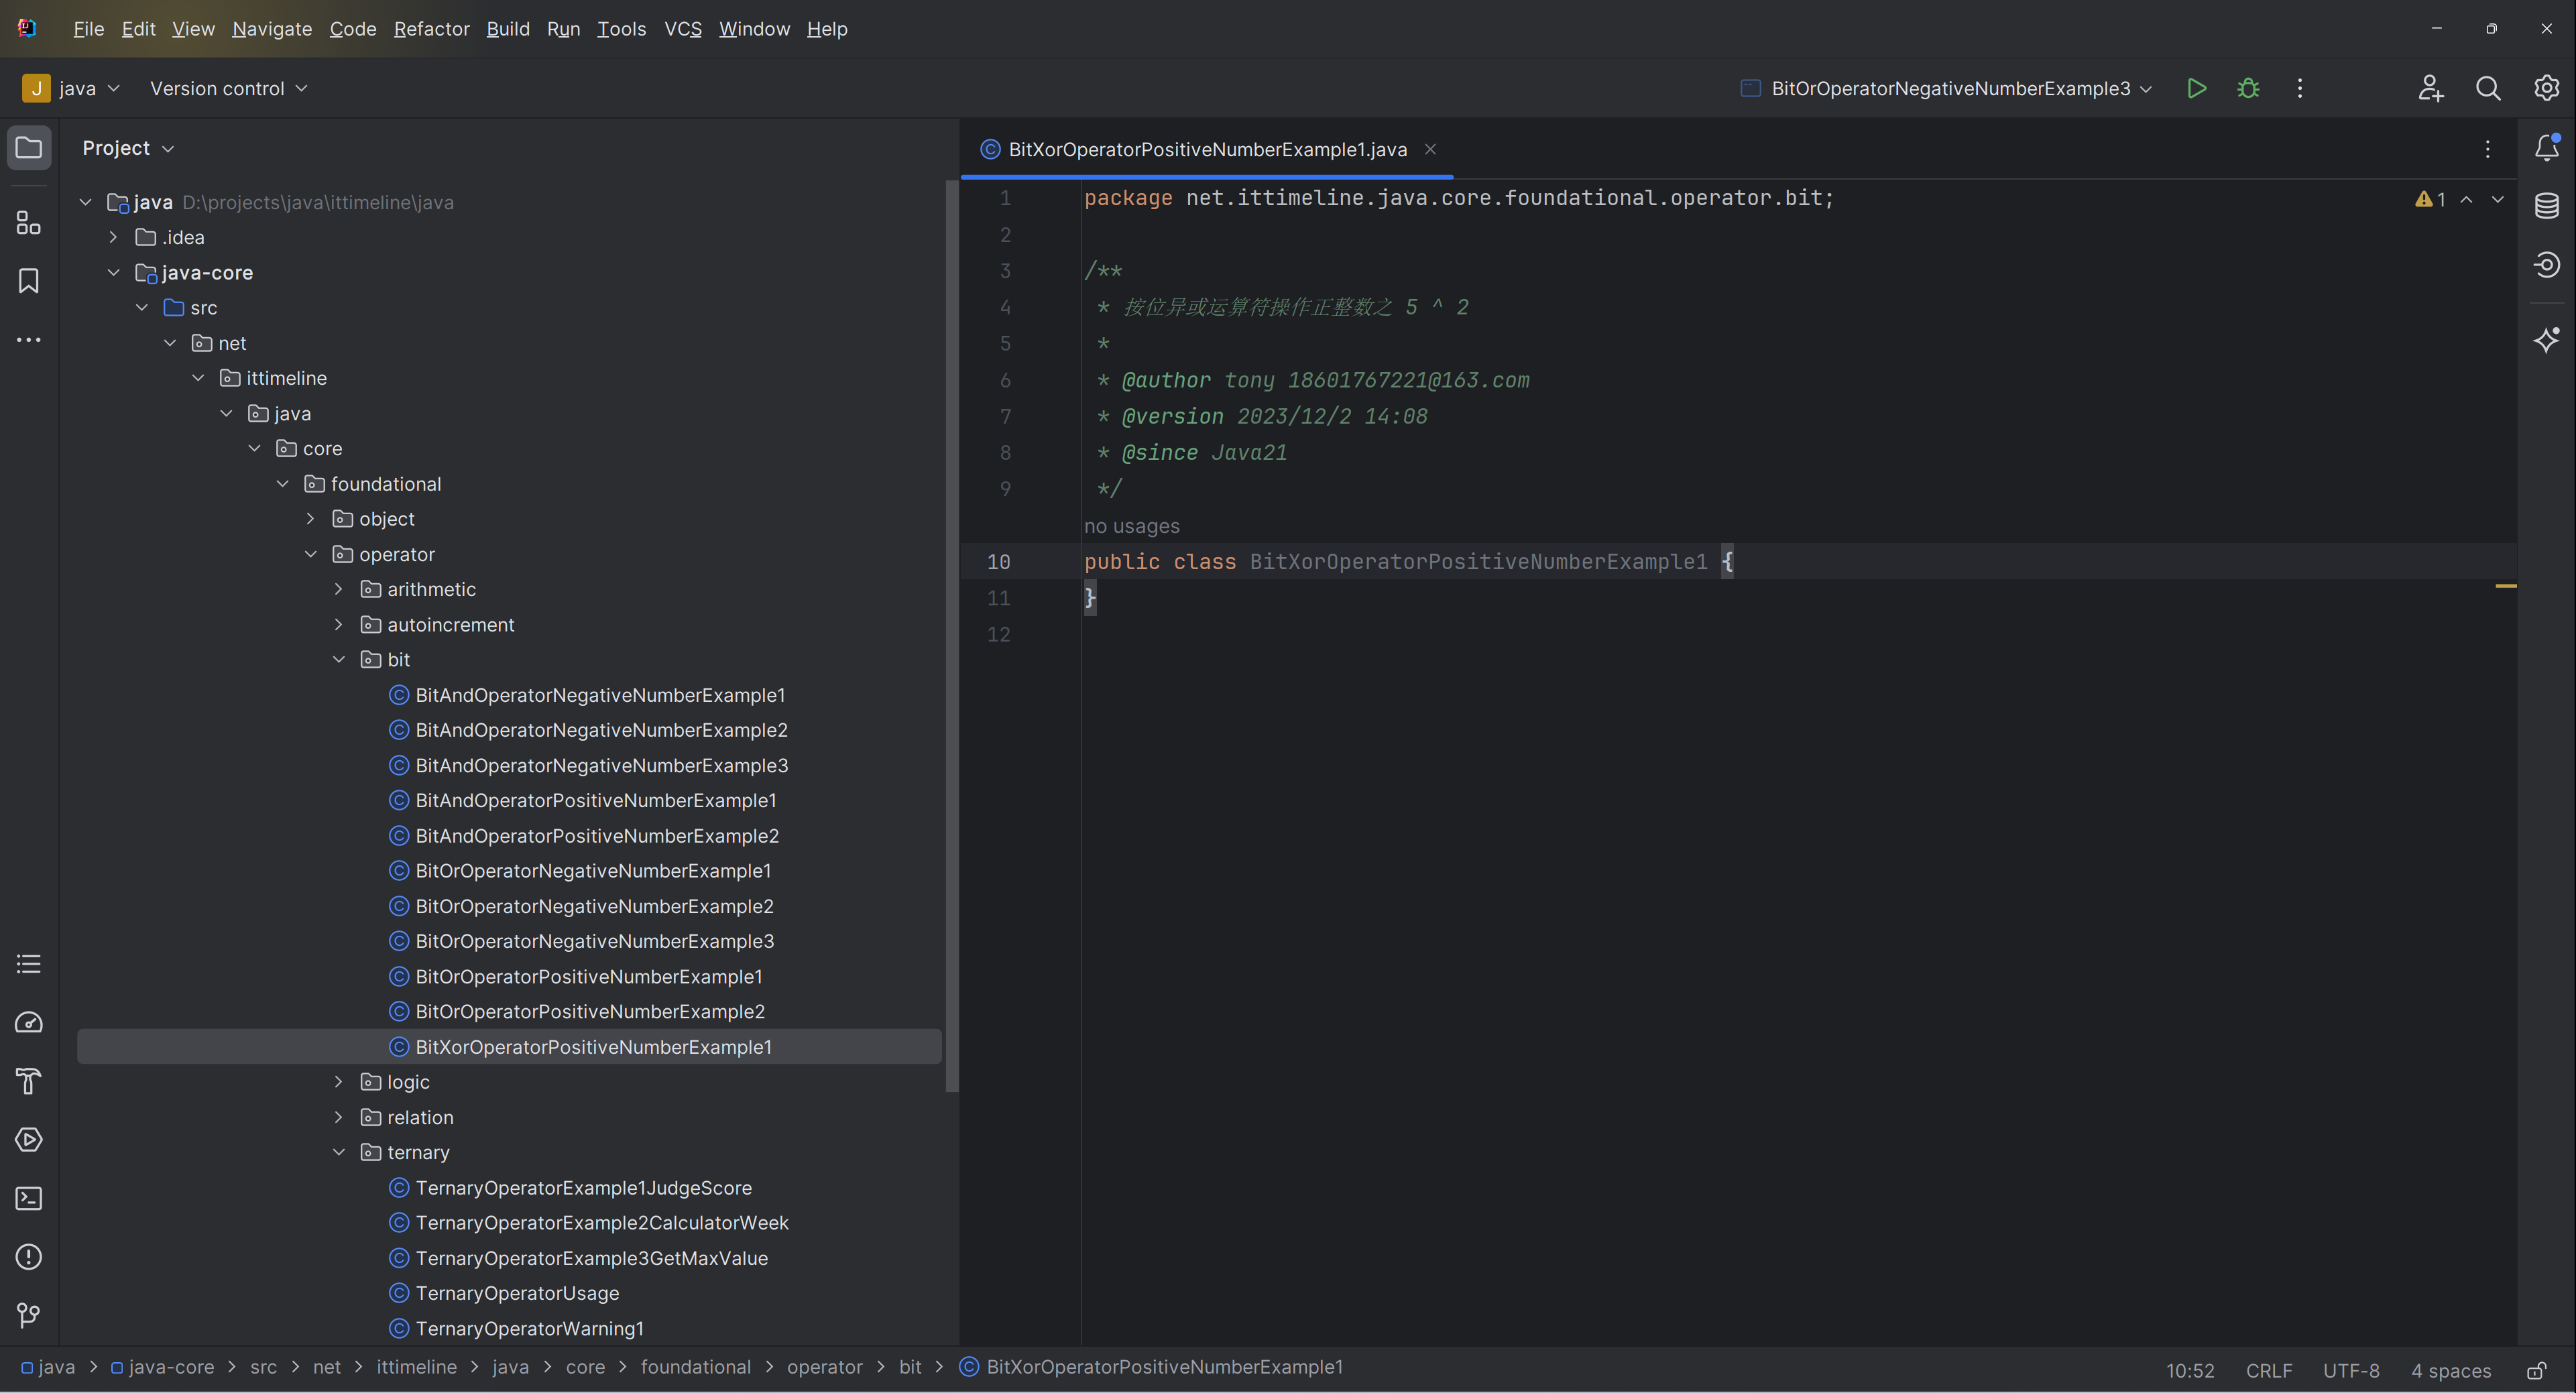Select BitAndOperatorNegativeNumberExample1 class
The width and height of the screenshot is (2576, 1393).
coord(600,695)
